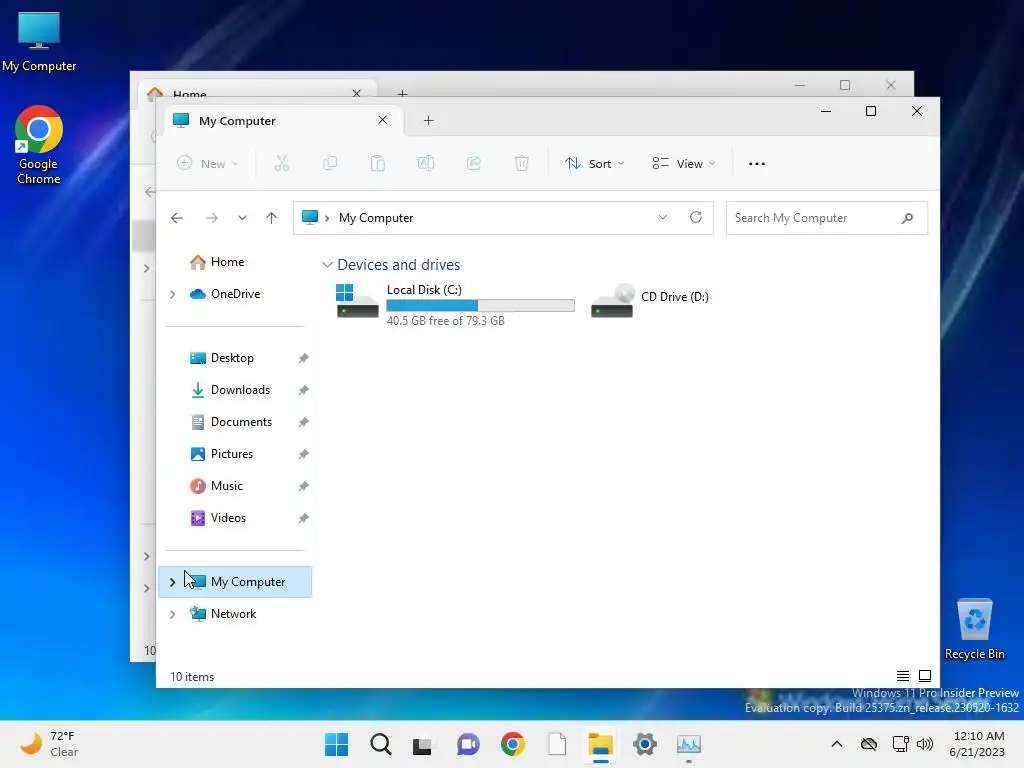Image resolution: width=1024 pixels, height=768 pixels.
Task: Open the Sort dropdown menu
Action: [594, 163]
